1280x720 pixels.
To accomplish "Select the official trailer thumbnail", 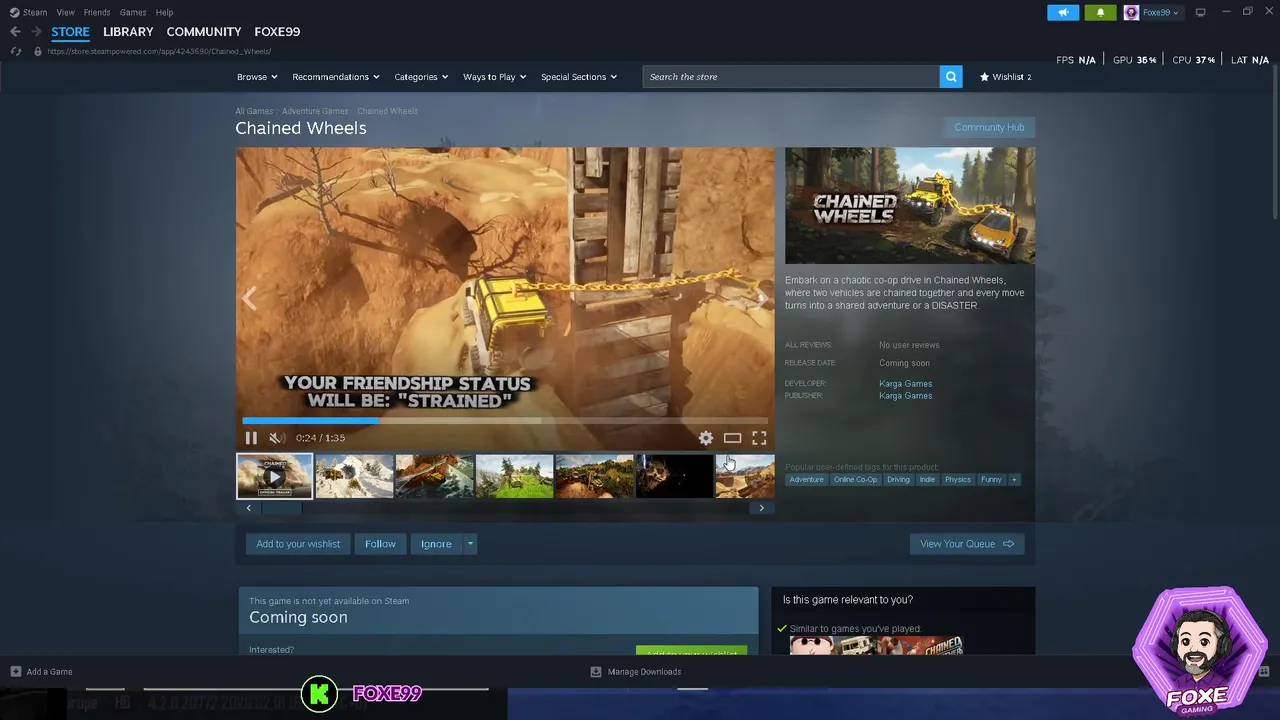I will click(274, 476).
